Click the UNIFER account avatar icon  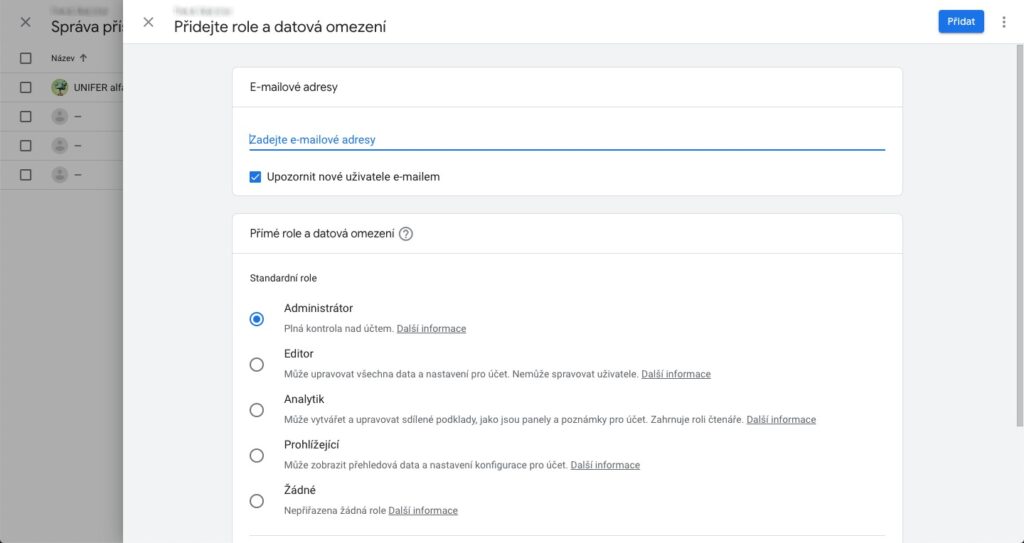pos(60,87)
